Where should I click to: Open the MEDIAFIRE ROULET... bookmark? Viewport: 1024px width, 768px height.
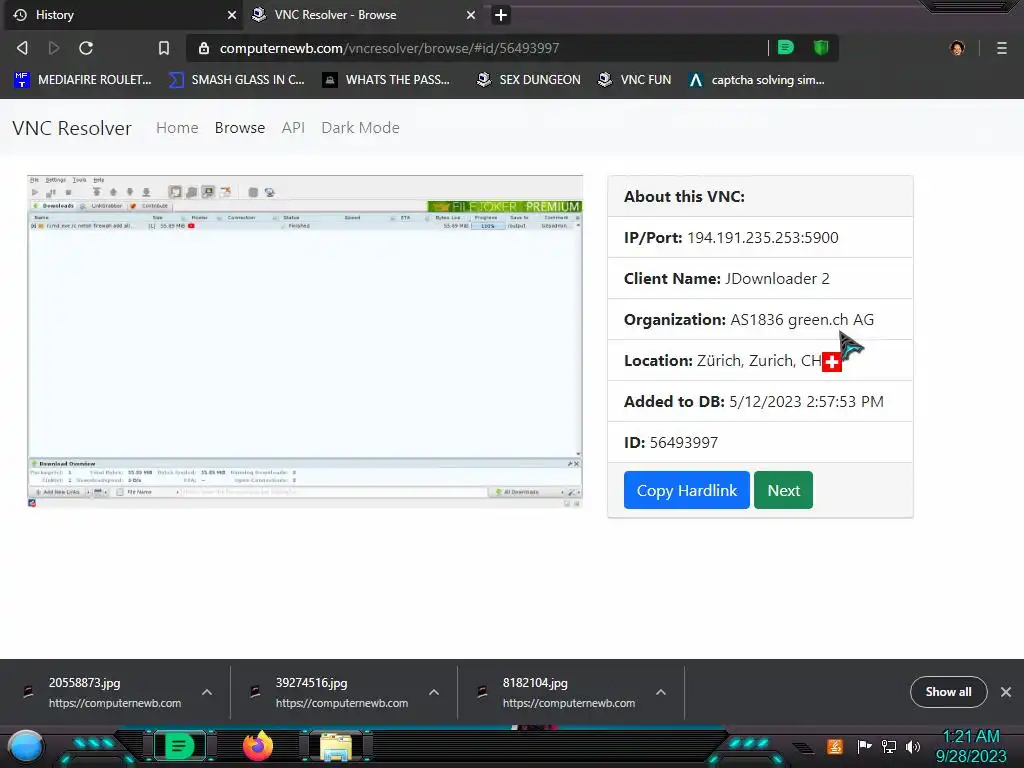click(83, 80)
